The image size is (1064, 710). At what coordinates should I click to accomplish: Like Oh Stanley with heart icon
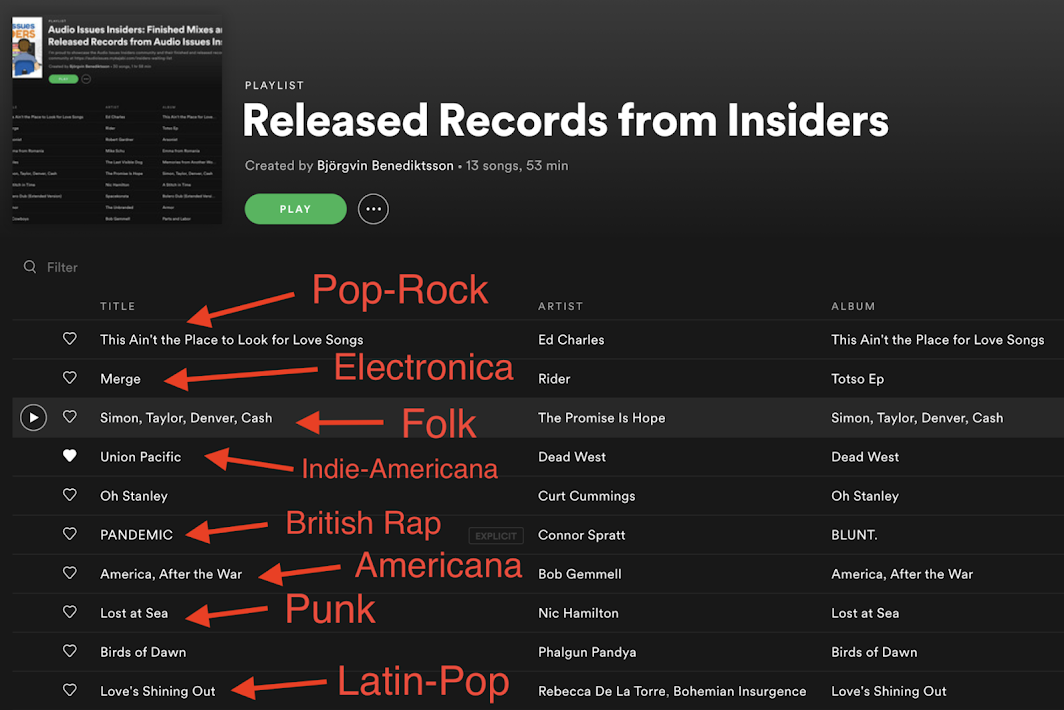click(x=70, y=495)
